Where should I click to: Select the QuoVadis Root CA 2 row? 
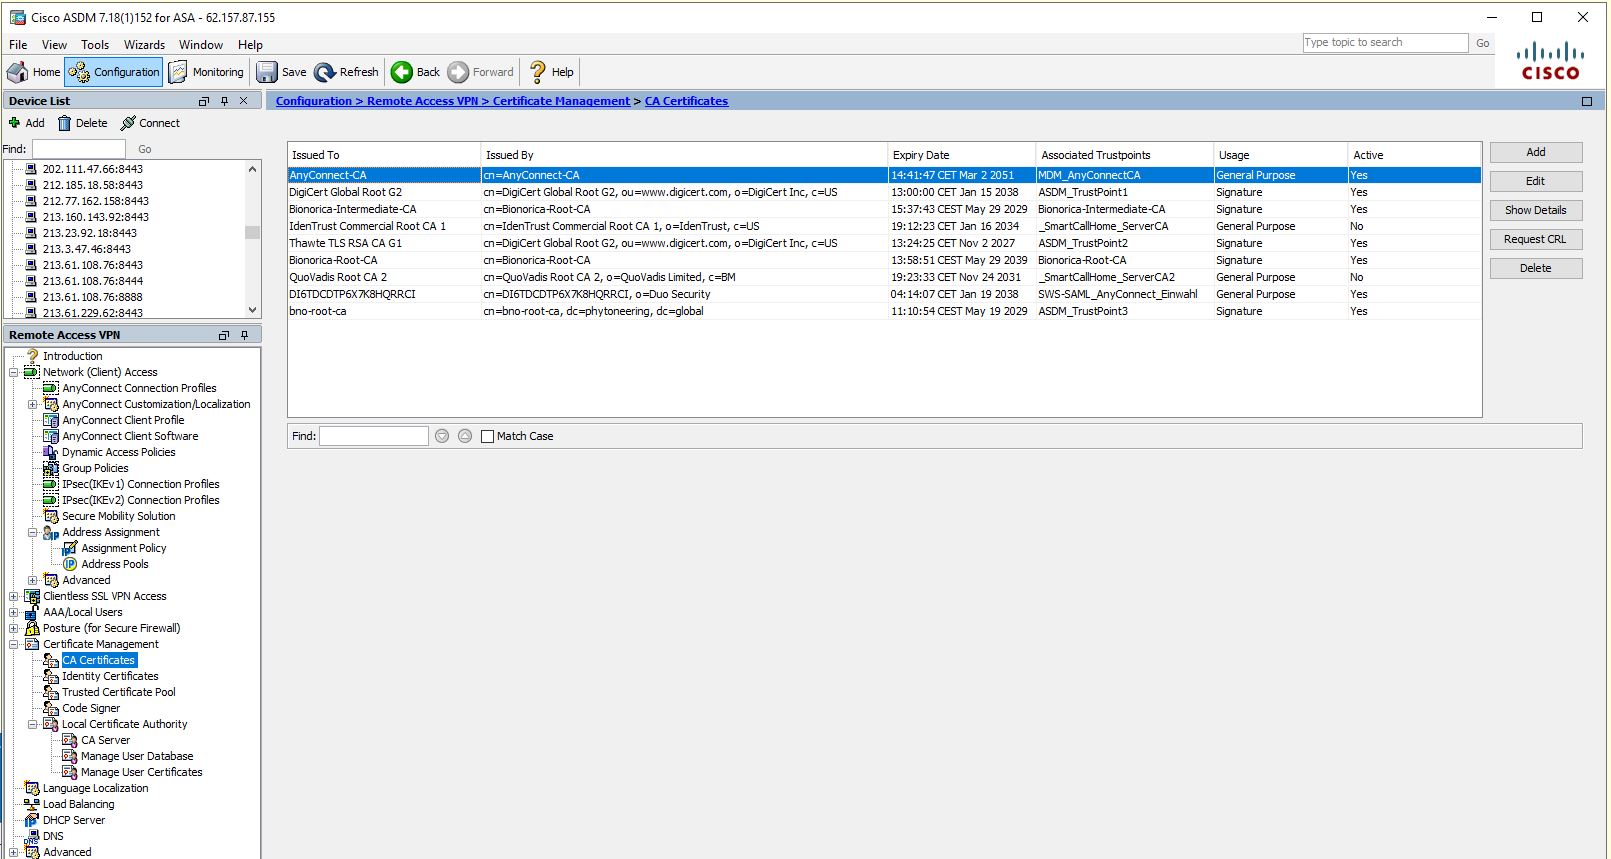click(x=884, y=277)
